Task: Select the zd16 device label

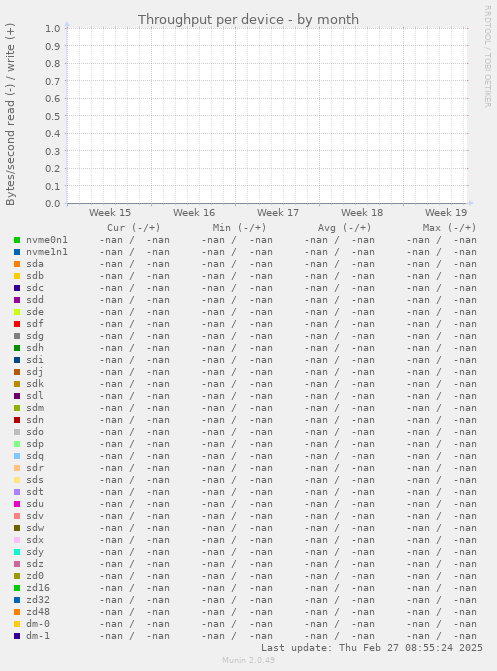Action: point(38,588)
